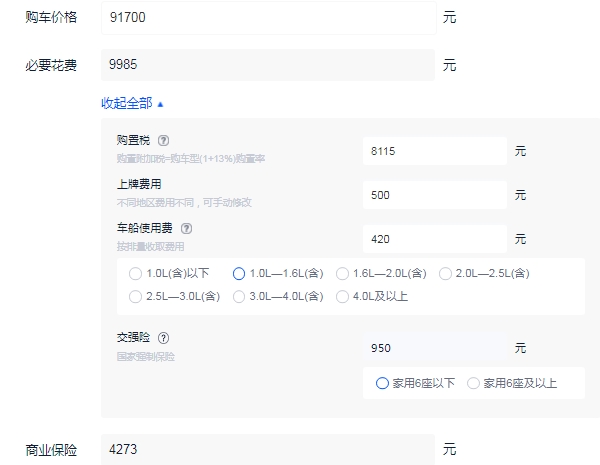This screenshot has width=600, height=465.
Task: Choose the 2.0L—2.5L(含) displacement radio
Action: pyautogui.click(x=446, y=273)
